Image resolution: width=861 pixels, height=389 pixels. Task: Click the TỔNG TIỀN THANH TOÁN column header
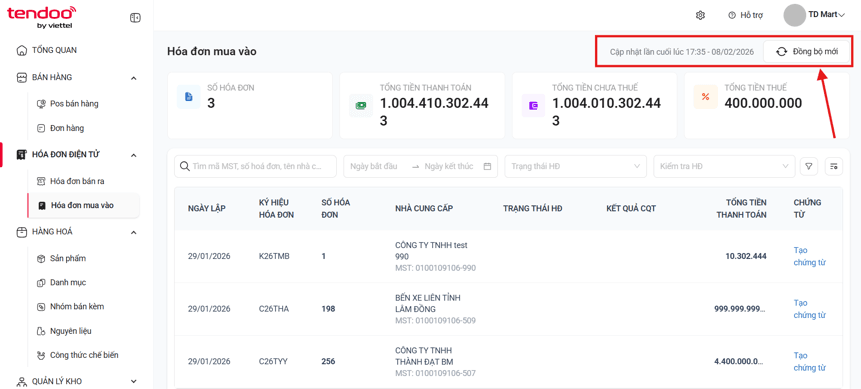coord(741,208)
